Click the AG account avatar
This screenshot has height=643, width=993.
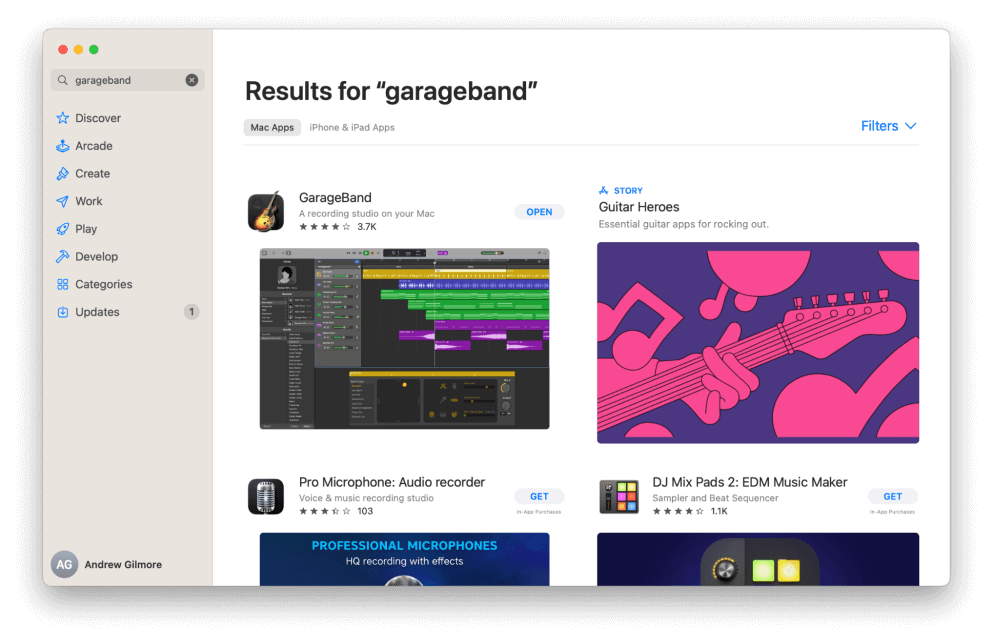click(x=64, y=564)
